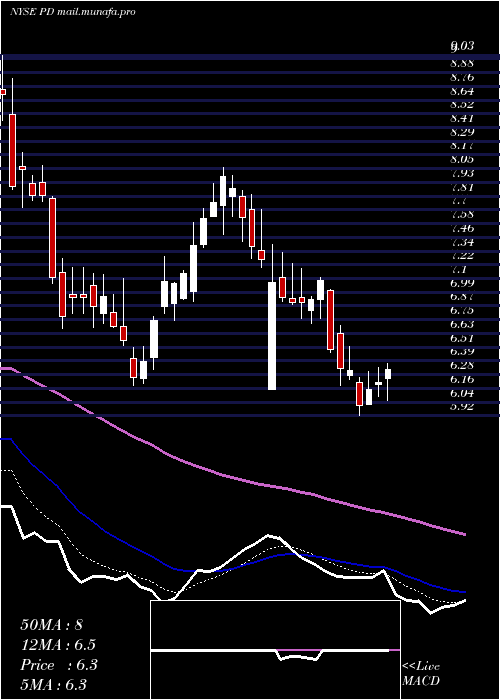This screenshot has width=500, height=700.
Task: Click inside the MACD inset panel
Action: [x=275, y=650]
